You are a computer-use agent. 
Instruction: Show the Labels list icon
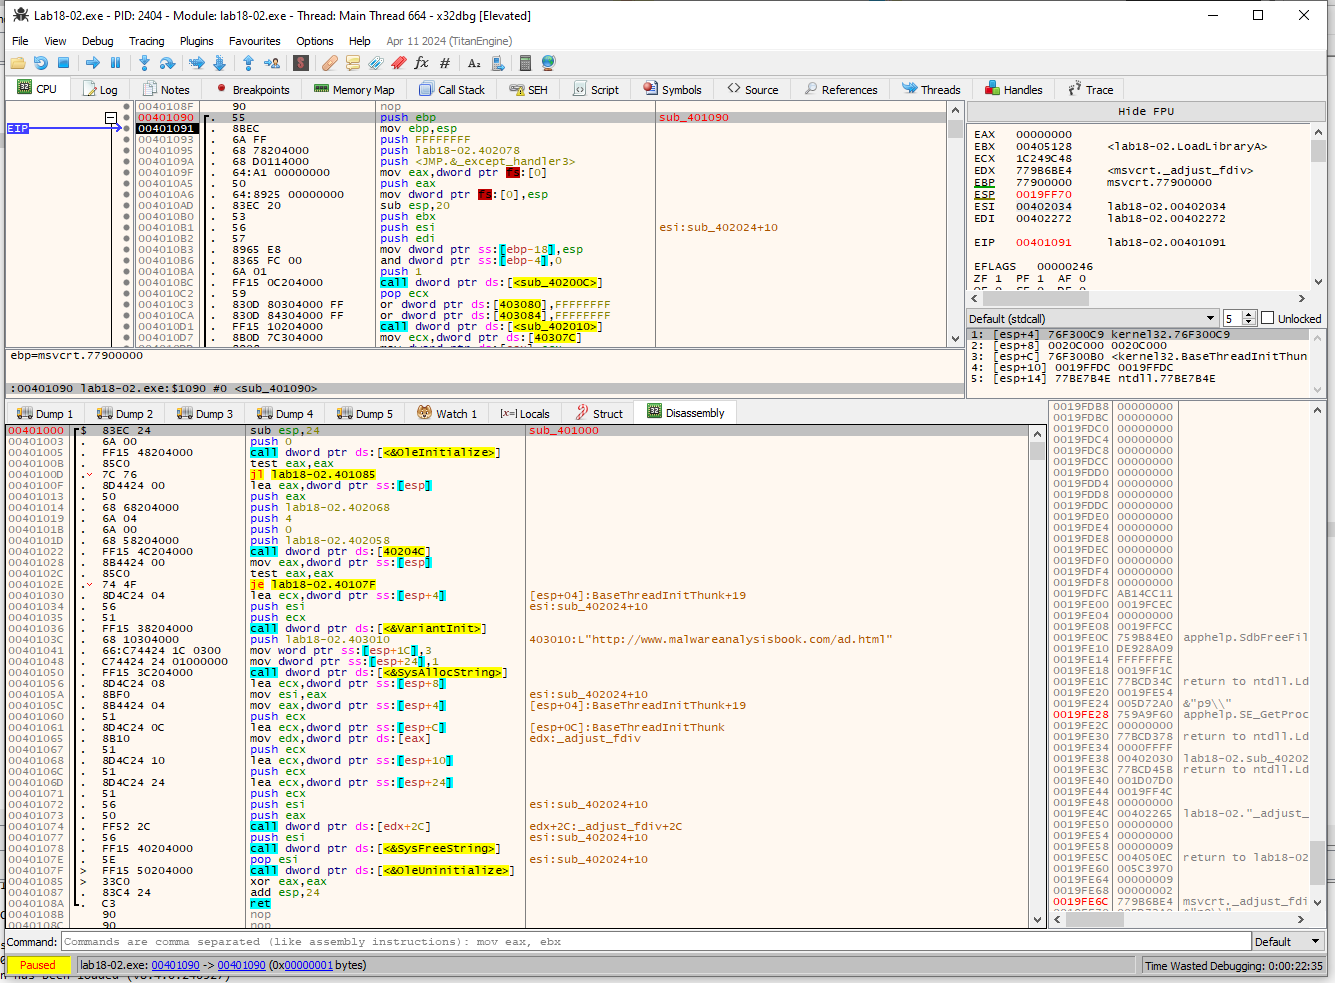tap(376, 63)
